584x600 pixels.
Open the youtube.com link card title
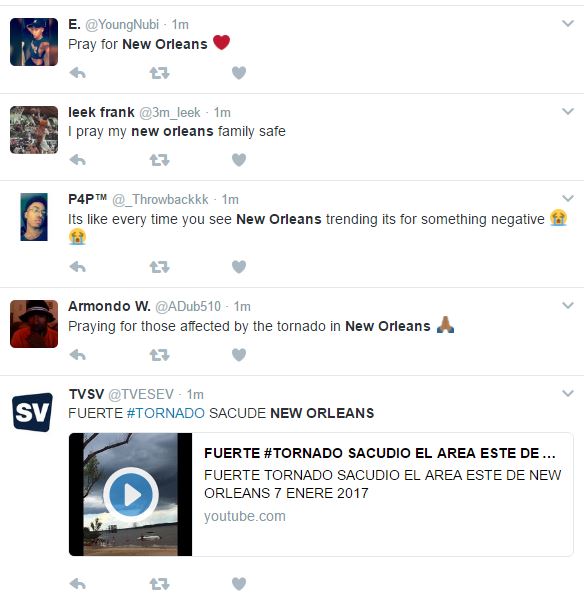coord(380,453)
